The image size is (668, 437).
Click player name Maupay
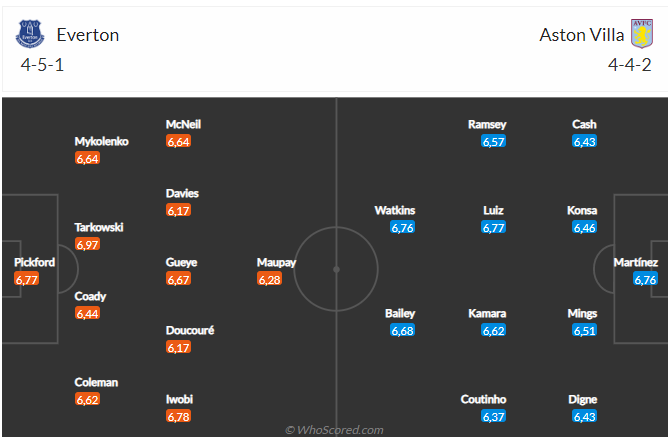point(276,262)
